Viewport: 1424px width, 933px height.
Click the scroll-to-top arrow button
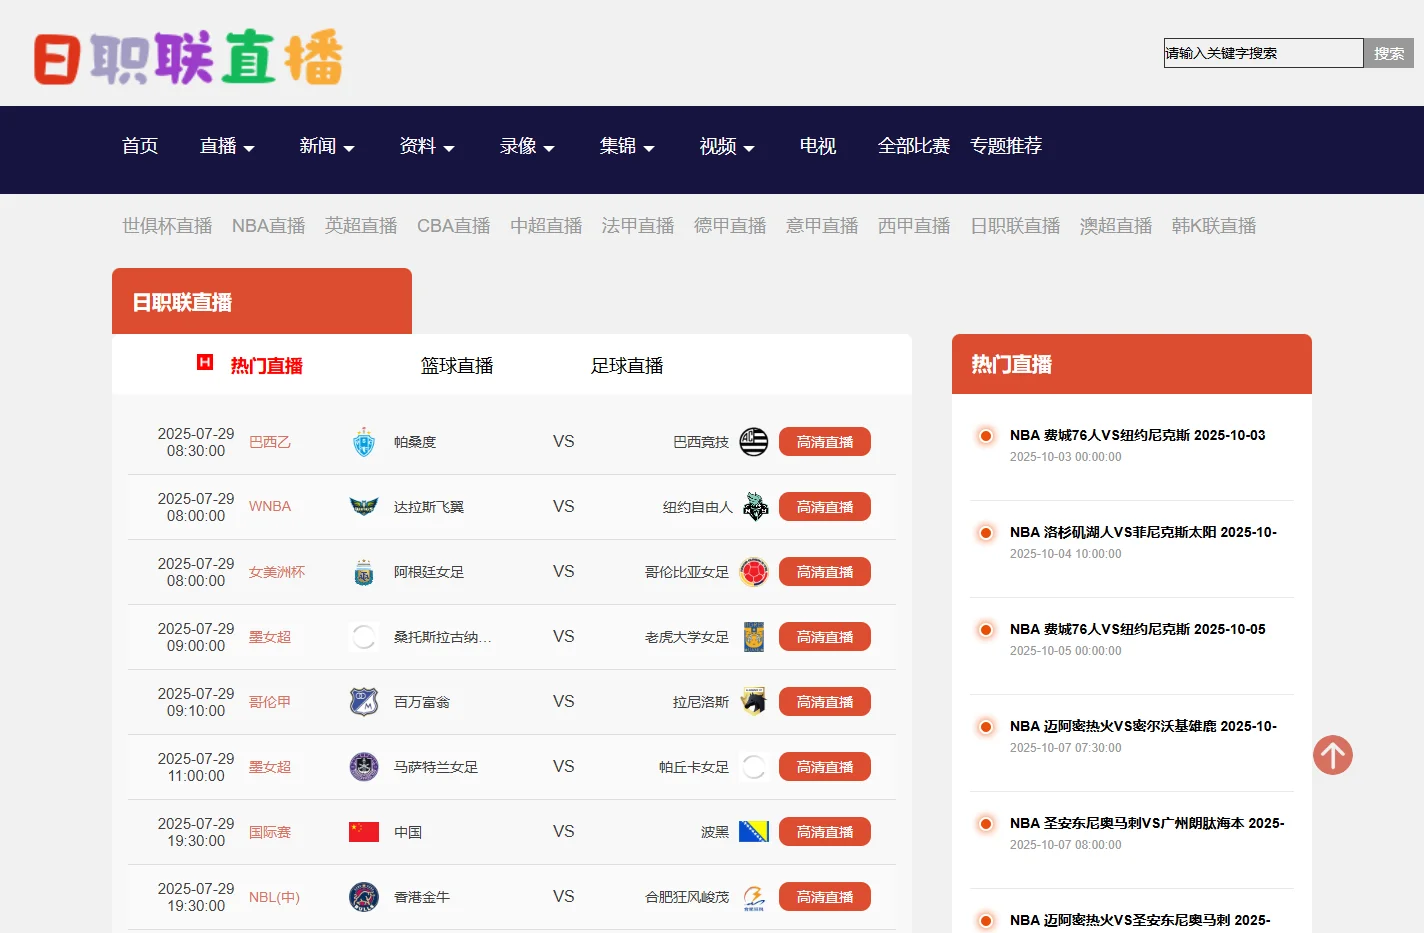coord(1333,755)
